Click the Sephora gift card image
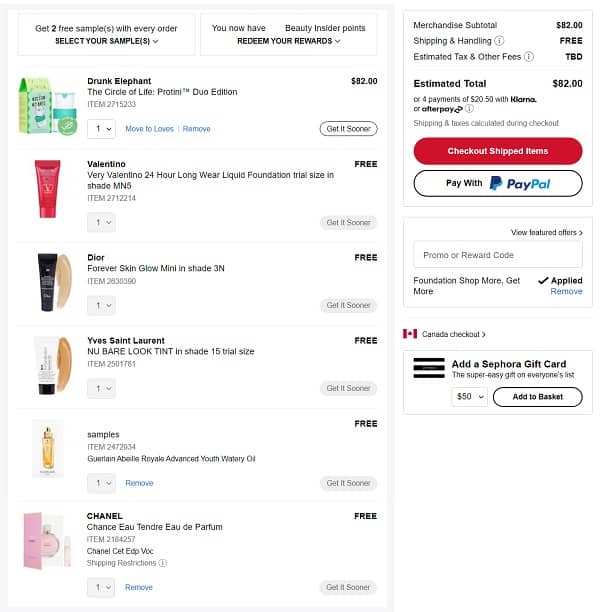 (429, 366)
